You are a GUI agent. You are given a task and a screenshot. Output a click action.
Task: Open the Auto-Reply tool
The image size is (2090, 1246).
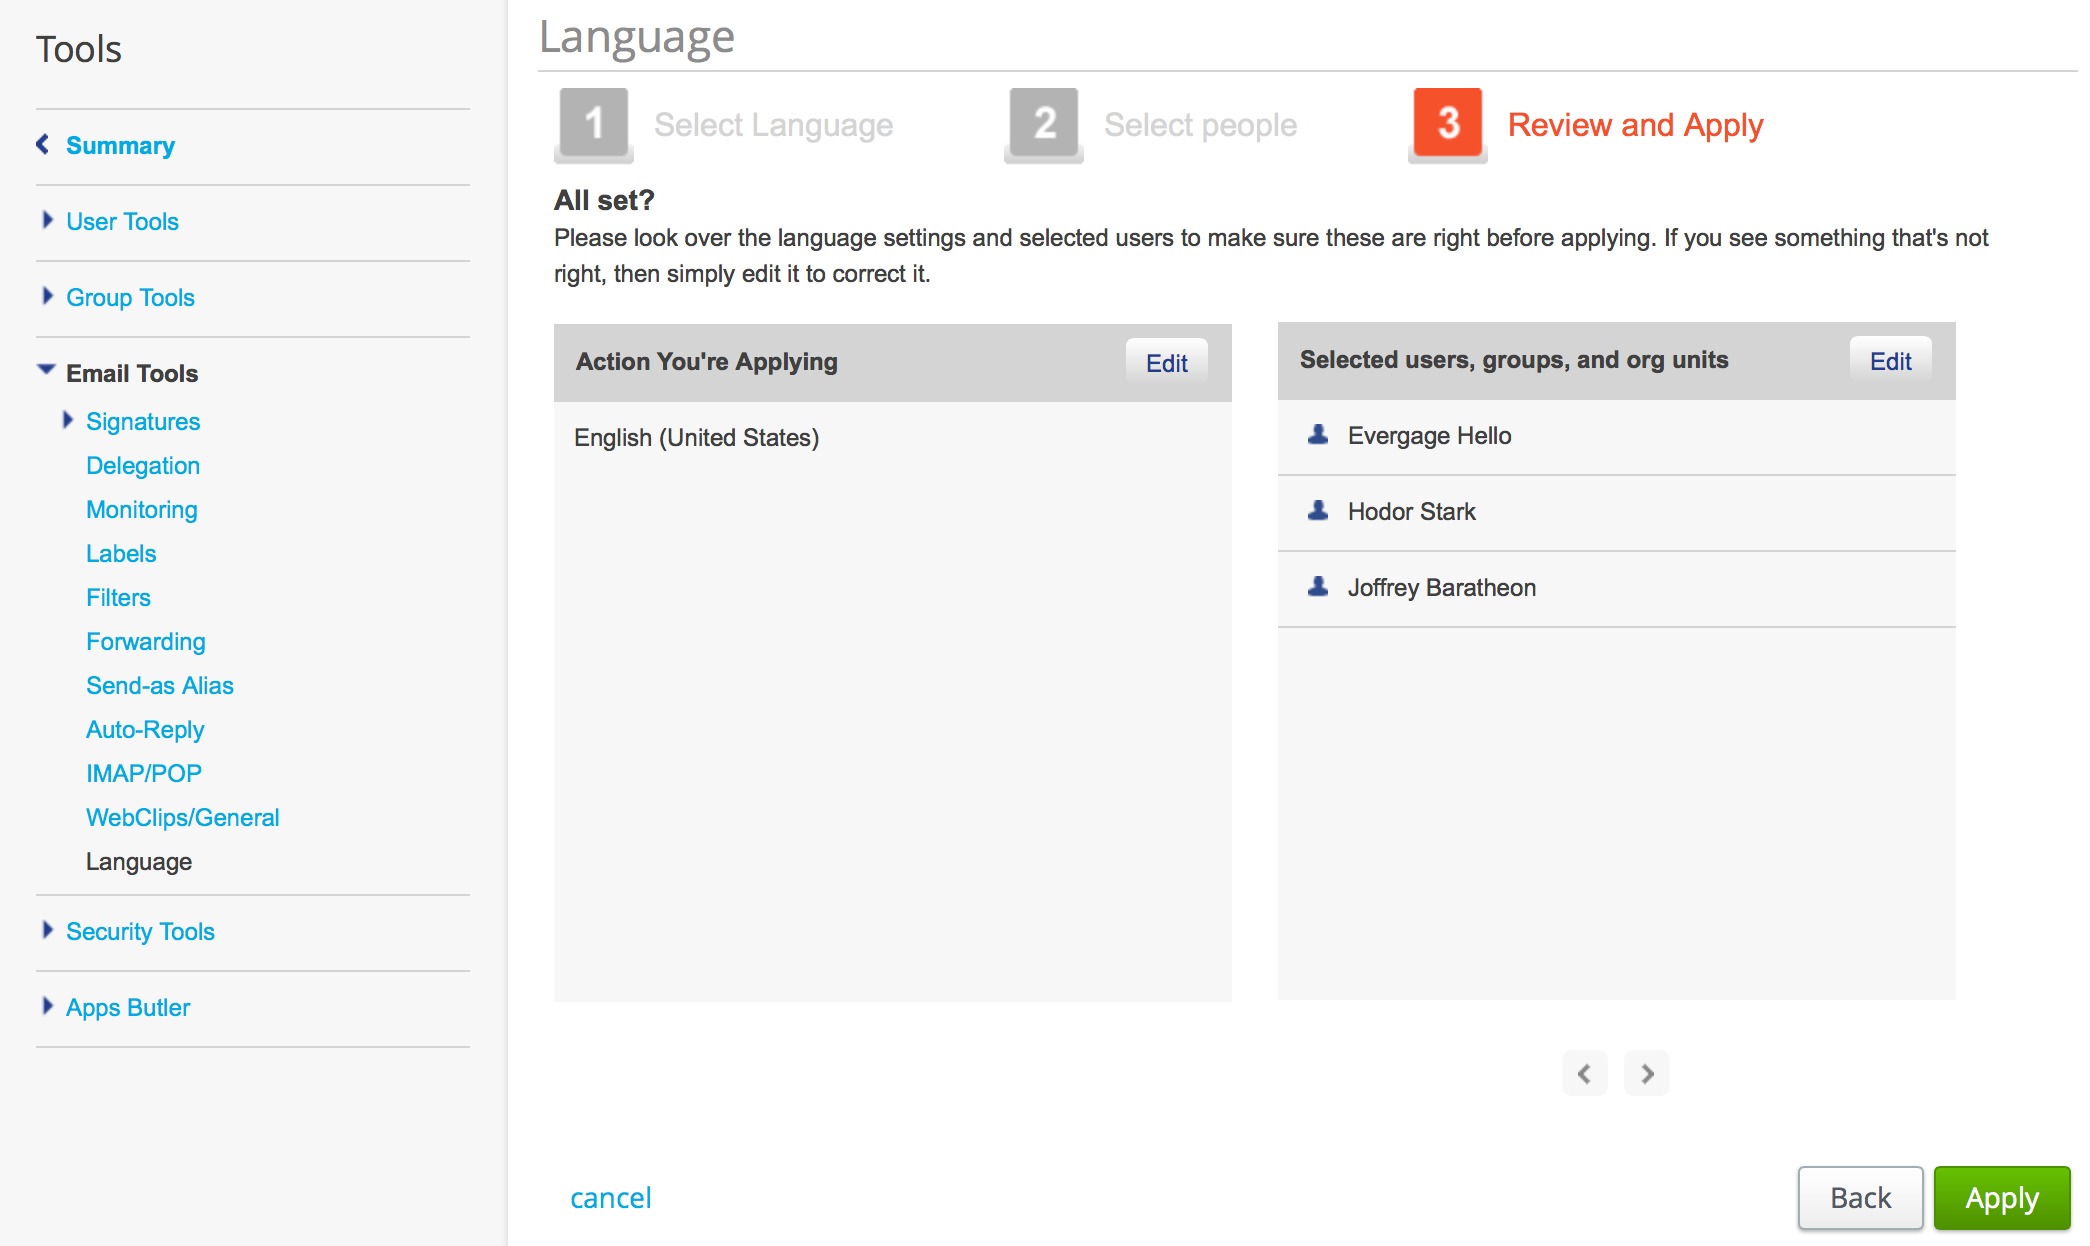[145, 730]
